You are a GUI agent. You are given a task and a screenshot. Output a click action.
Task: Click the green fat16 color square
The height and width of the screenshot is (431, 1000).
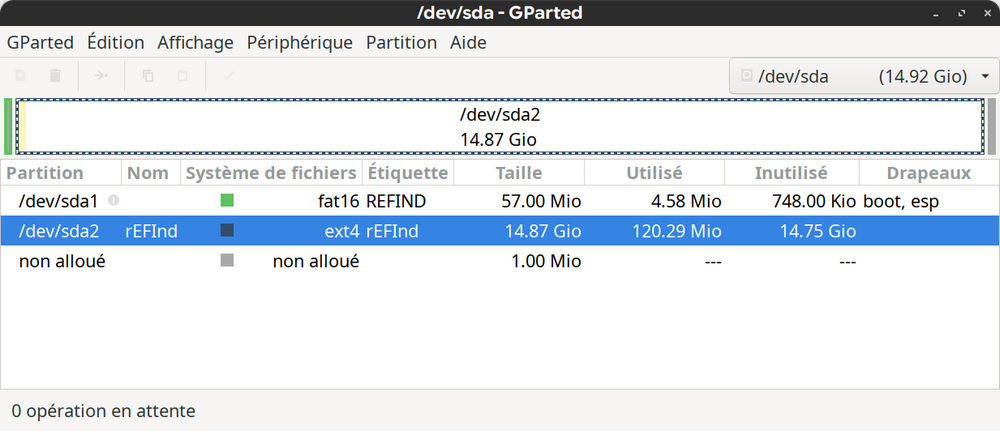point(227,201)
